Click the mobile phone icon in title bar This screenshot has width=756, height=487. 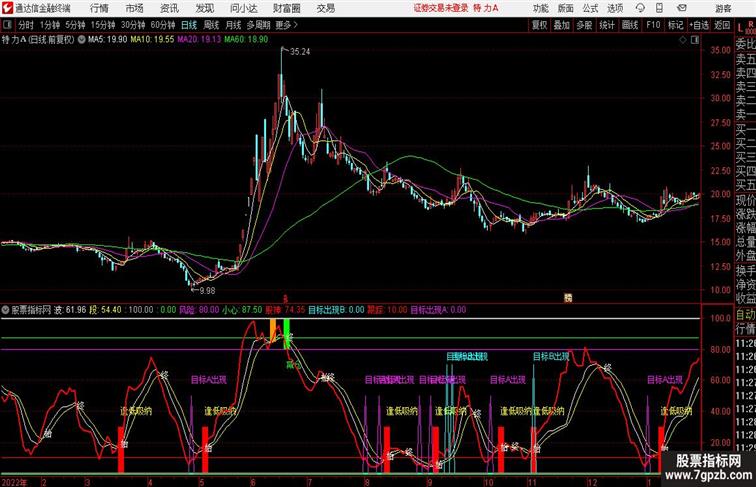click(659, 8)
